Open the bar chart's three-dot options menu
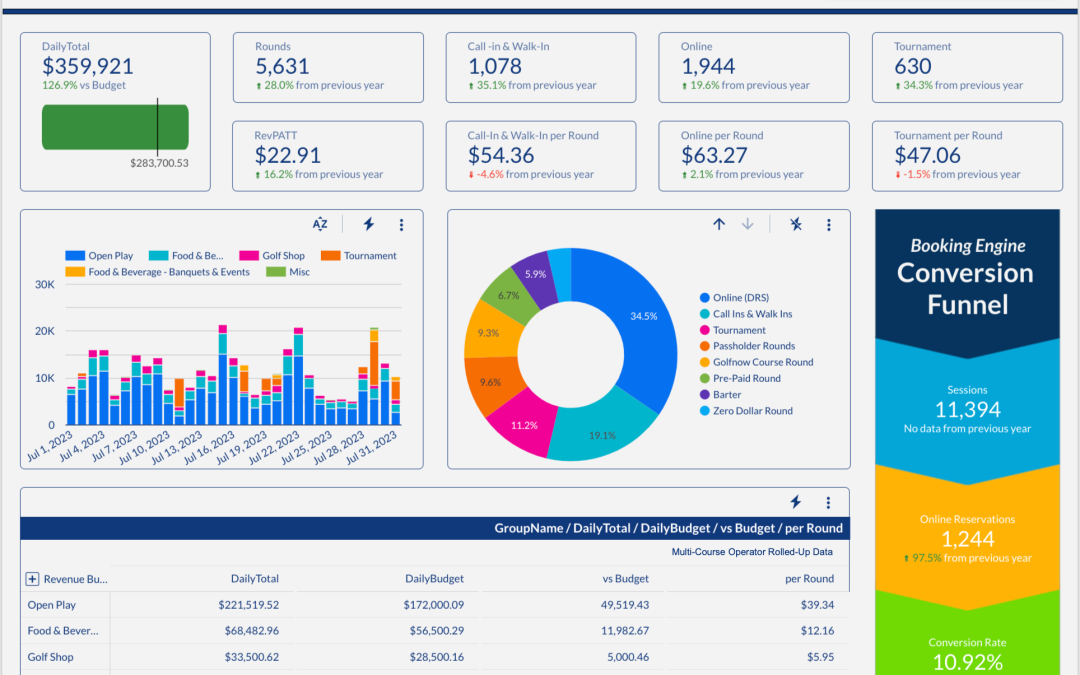Screen dimensions: 1080x675 click(401, 225)
